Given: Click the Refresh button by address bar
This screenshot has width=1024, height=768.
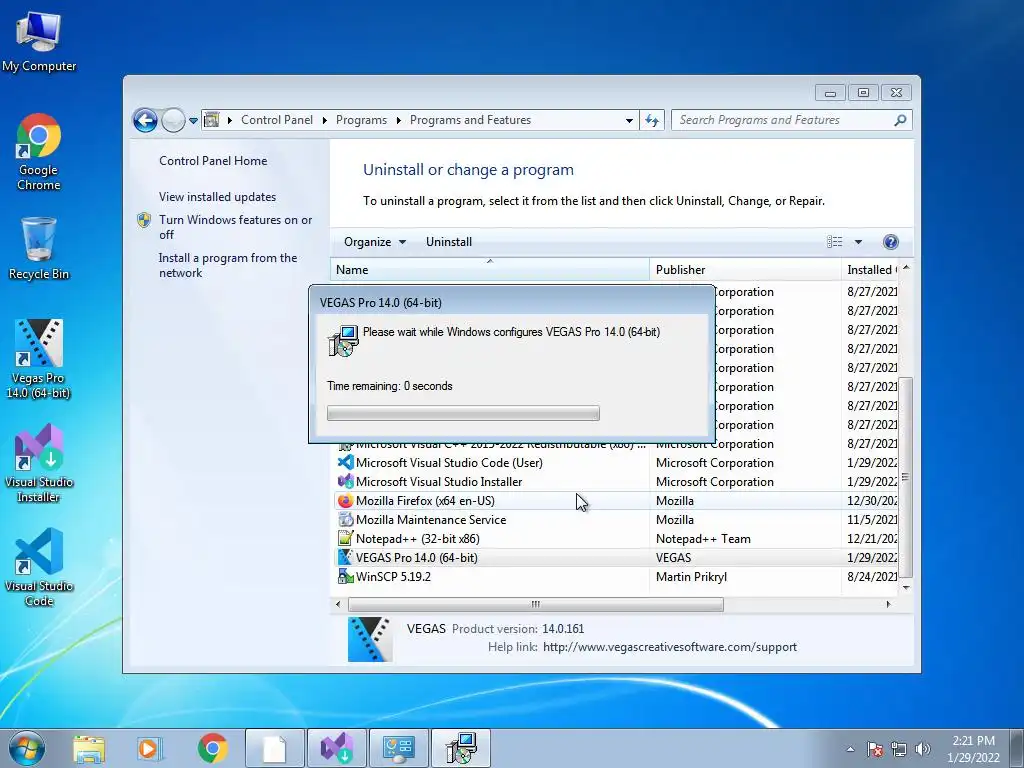Looking at the screenshot, I should 652,120.
